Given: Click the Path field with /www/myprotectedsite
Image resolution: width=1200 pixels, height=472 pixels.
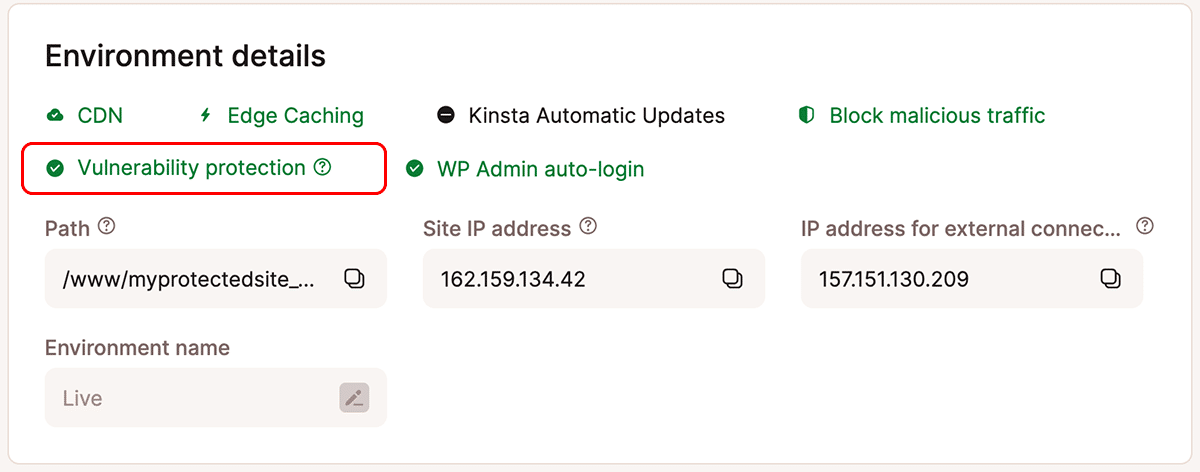Looking at the screenshot, I should click(216, 278).
